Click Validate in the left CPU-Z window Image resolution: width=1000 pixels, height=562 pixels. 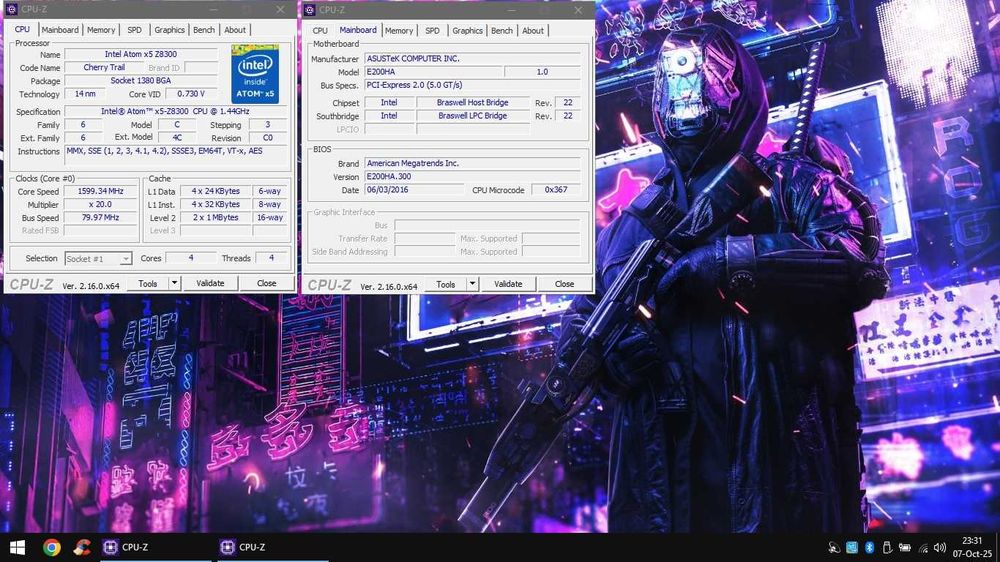point(210,283)
